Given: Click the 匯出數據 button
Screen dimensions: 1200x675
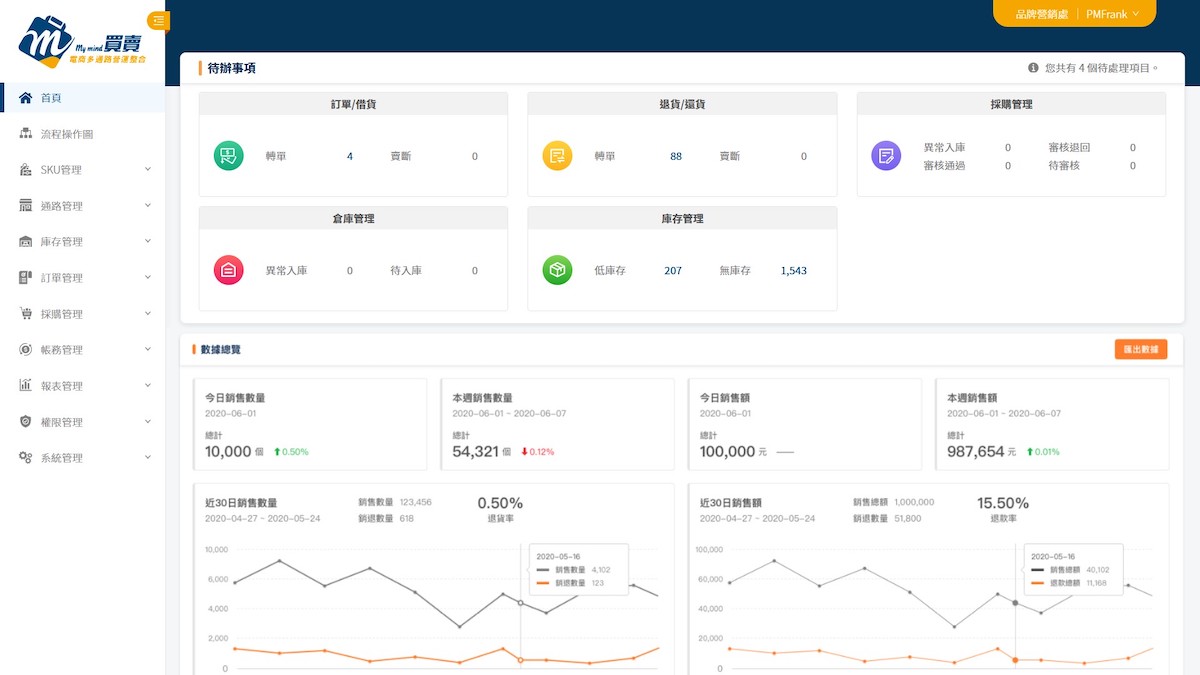Looking at the screenshot, I should point(1141,350).
